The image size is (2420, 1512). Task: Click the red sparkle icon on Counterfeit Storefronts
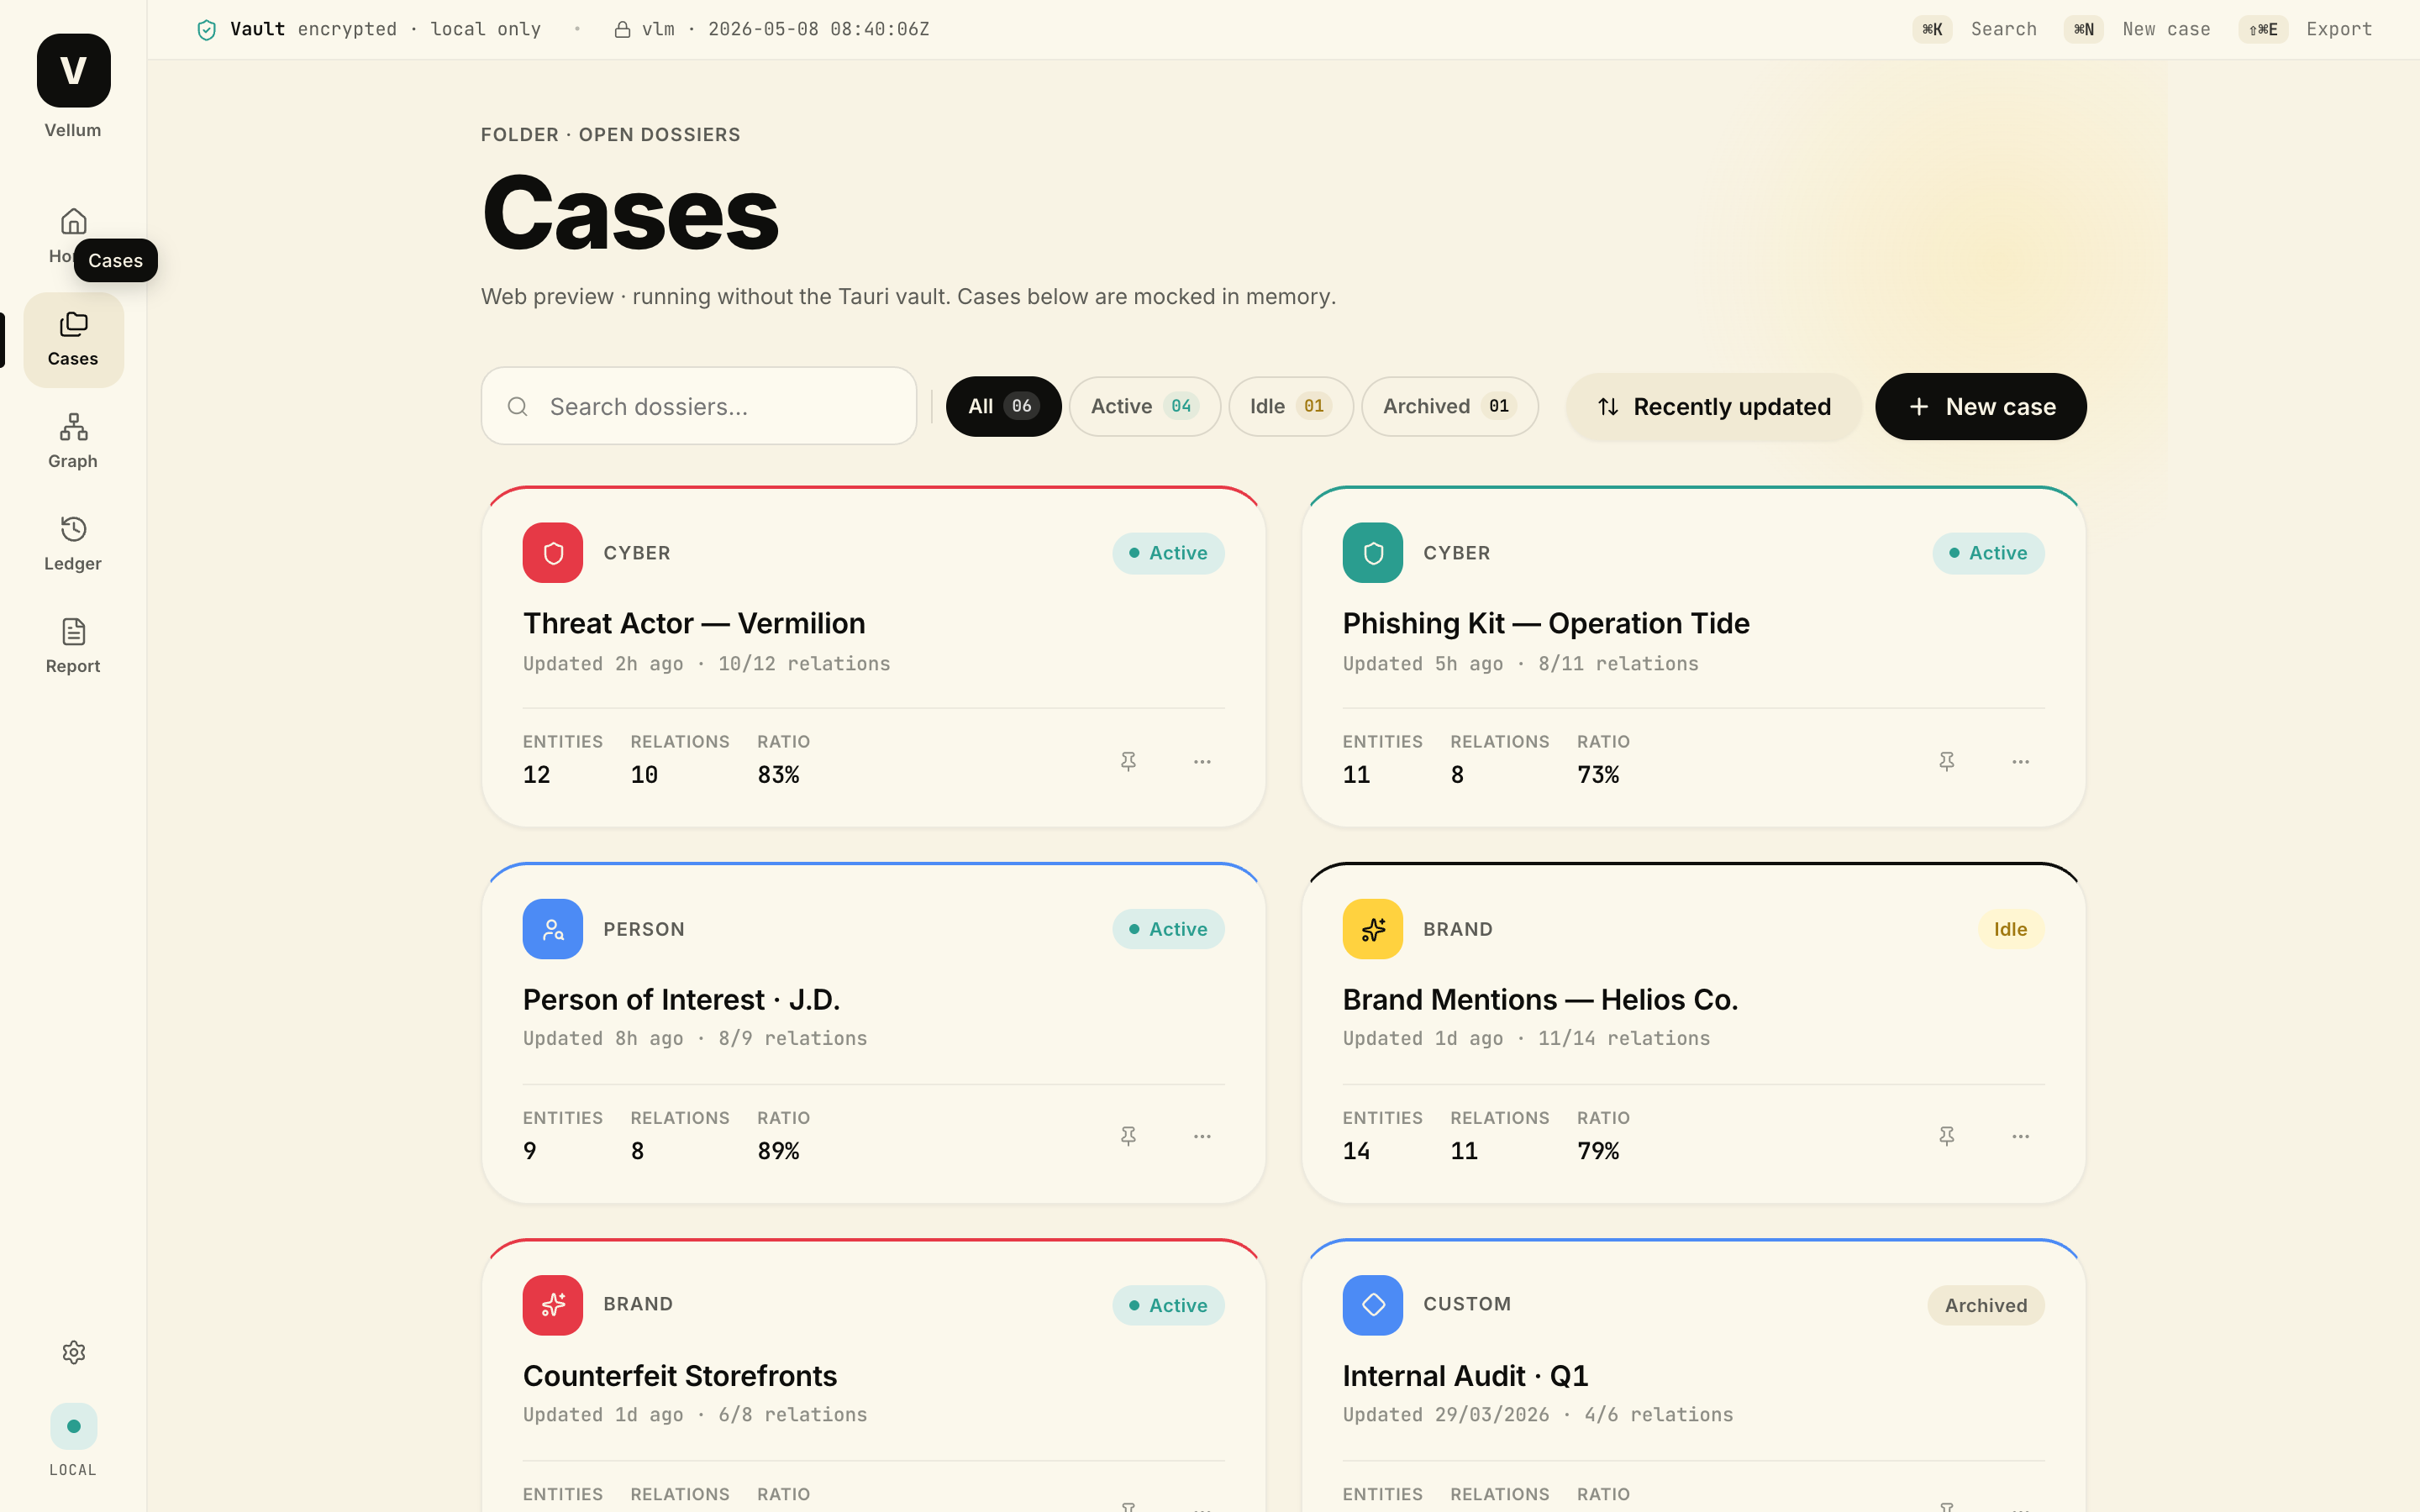pyautogui.click(x=553, y=1305)
